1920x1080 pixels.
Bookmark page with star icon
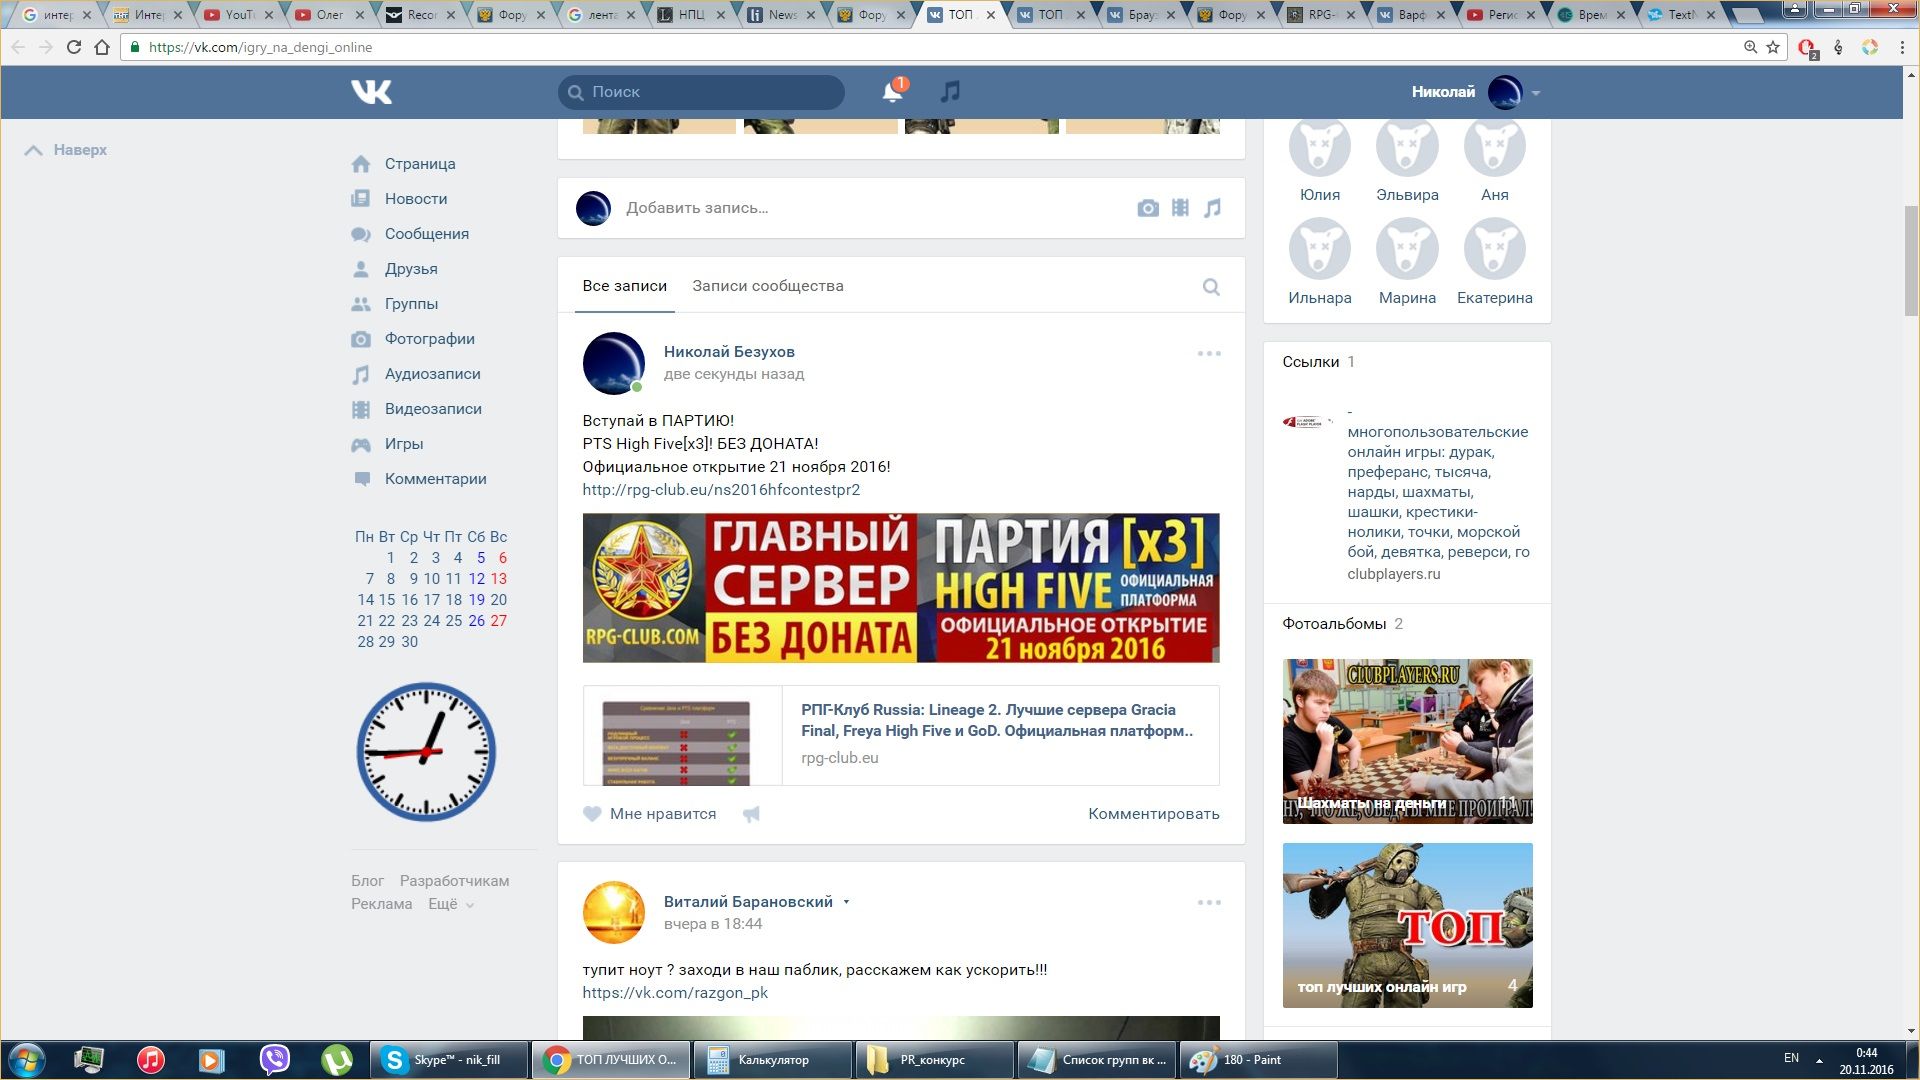[1773, 47]
